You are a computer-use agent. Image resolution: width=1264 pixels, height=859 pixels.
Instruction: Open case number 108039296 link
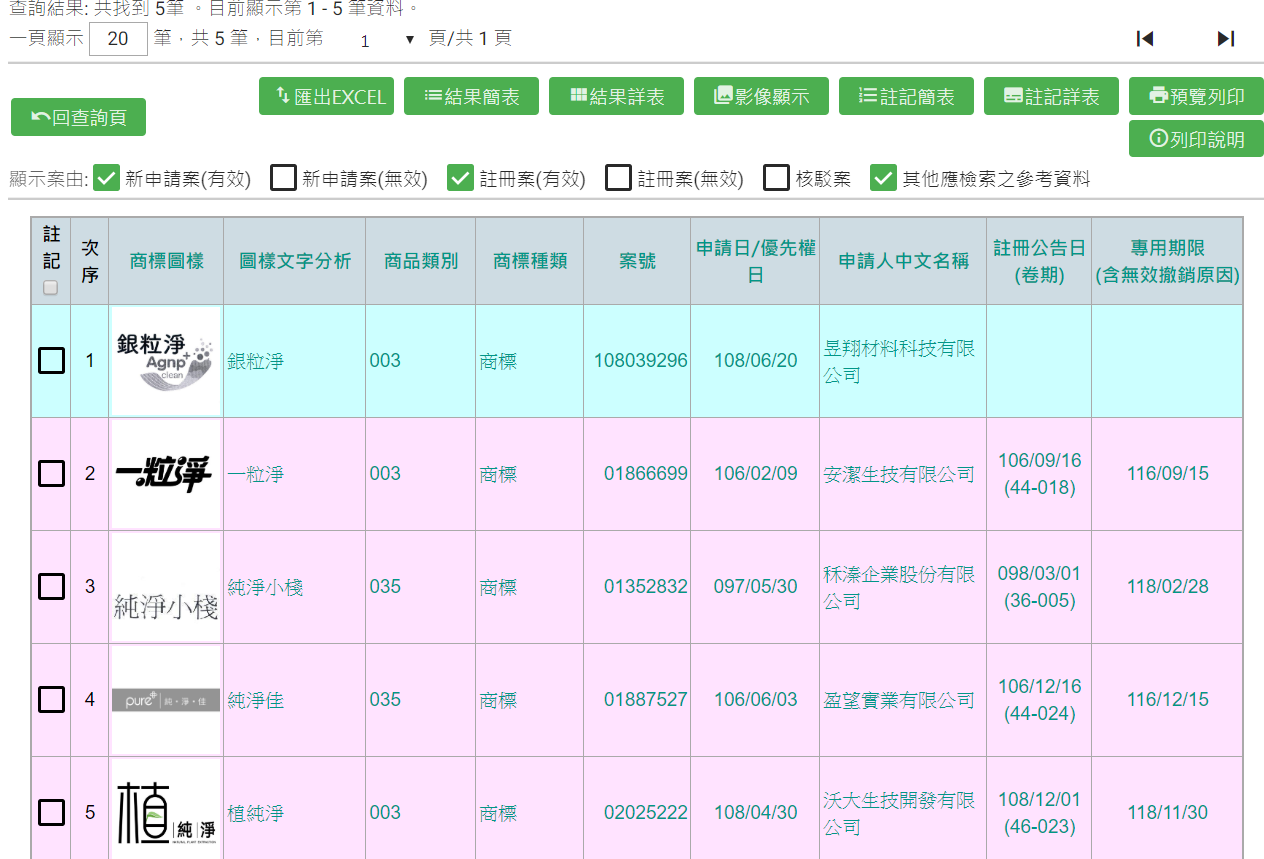(640, 360)
